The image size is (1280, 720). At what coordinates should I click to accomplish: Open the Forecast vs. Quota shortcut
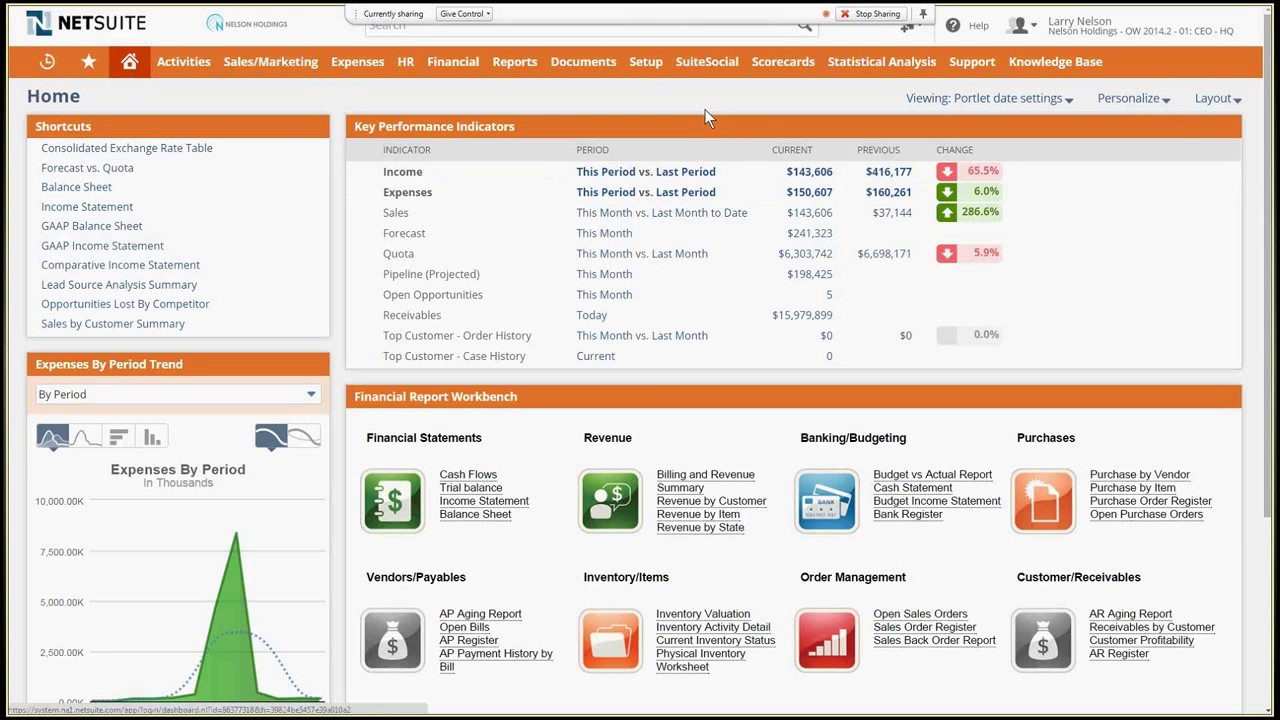click(87, 168)
